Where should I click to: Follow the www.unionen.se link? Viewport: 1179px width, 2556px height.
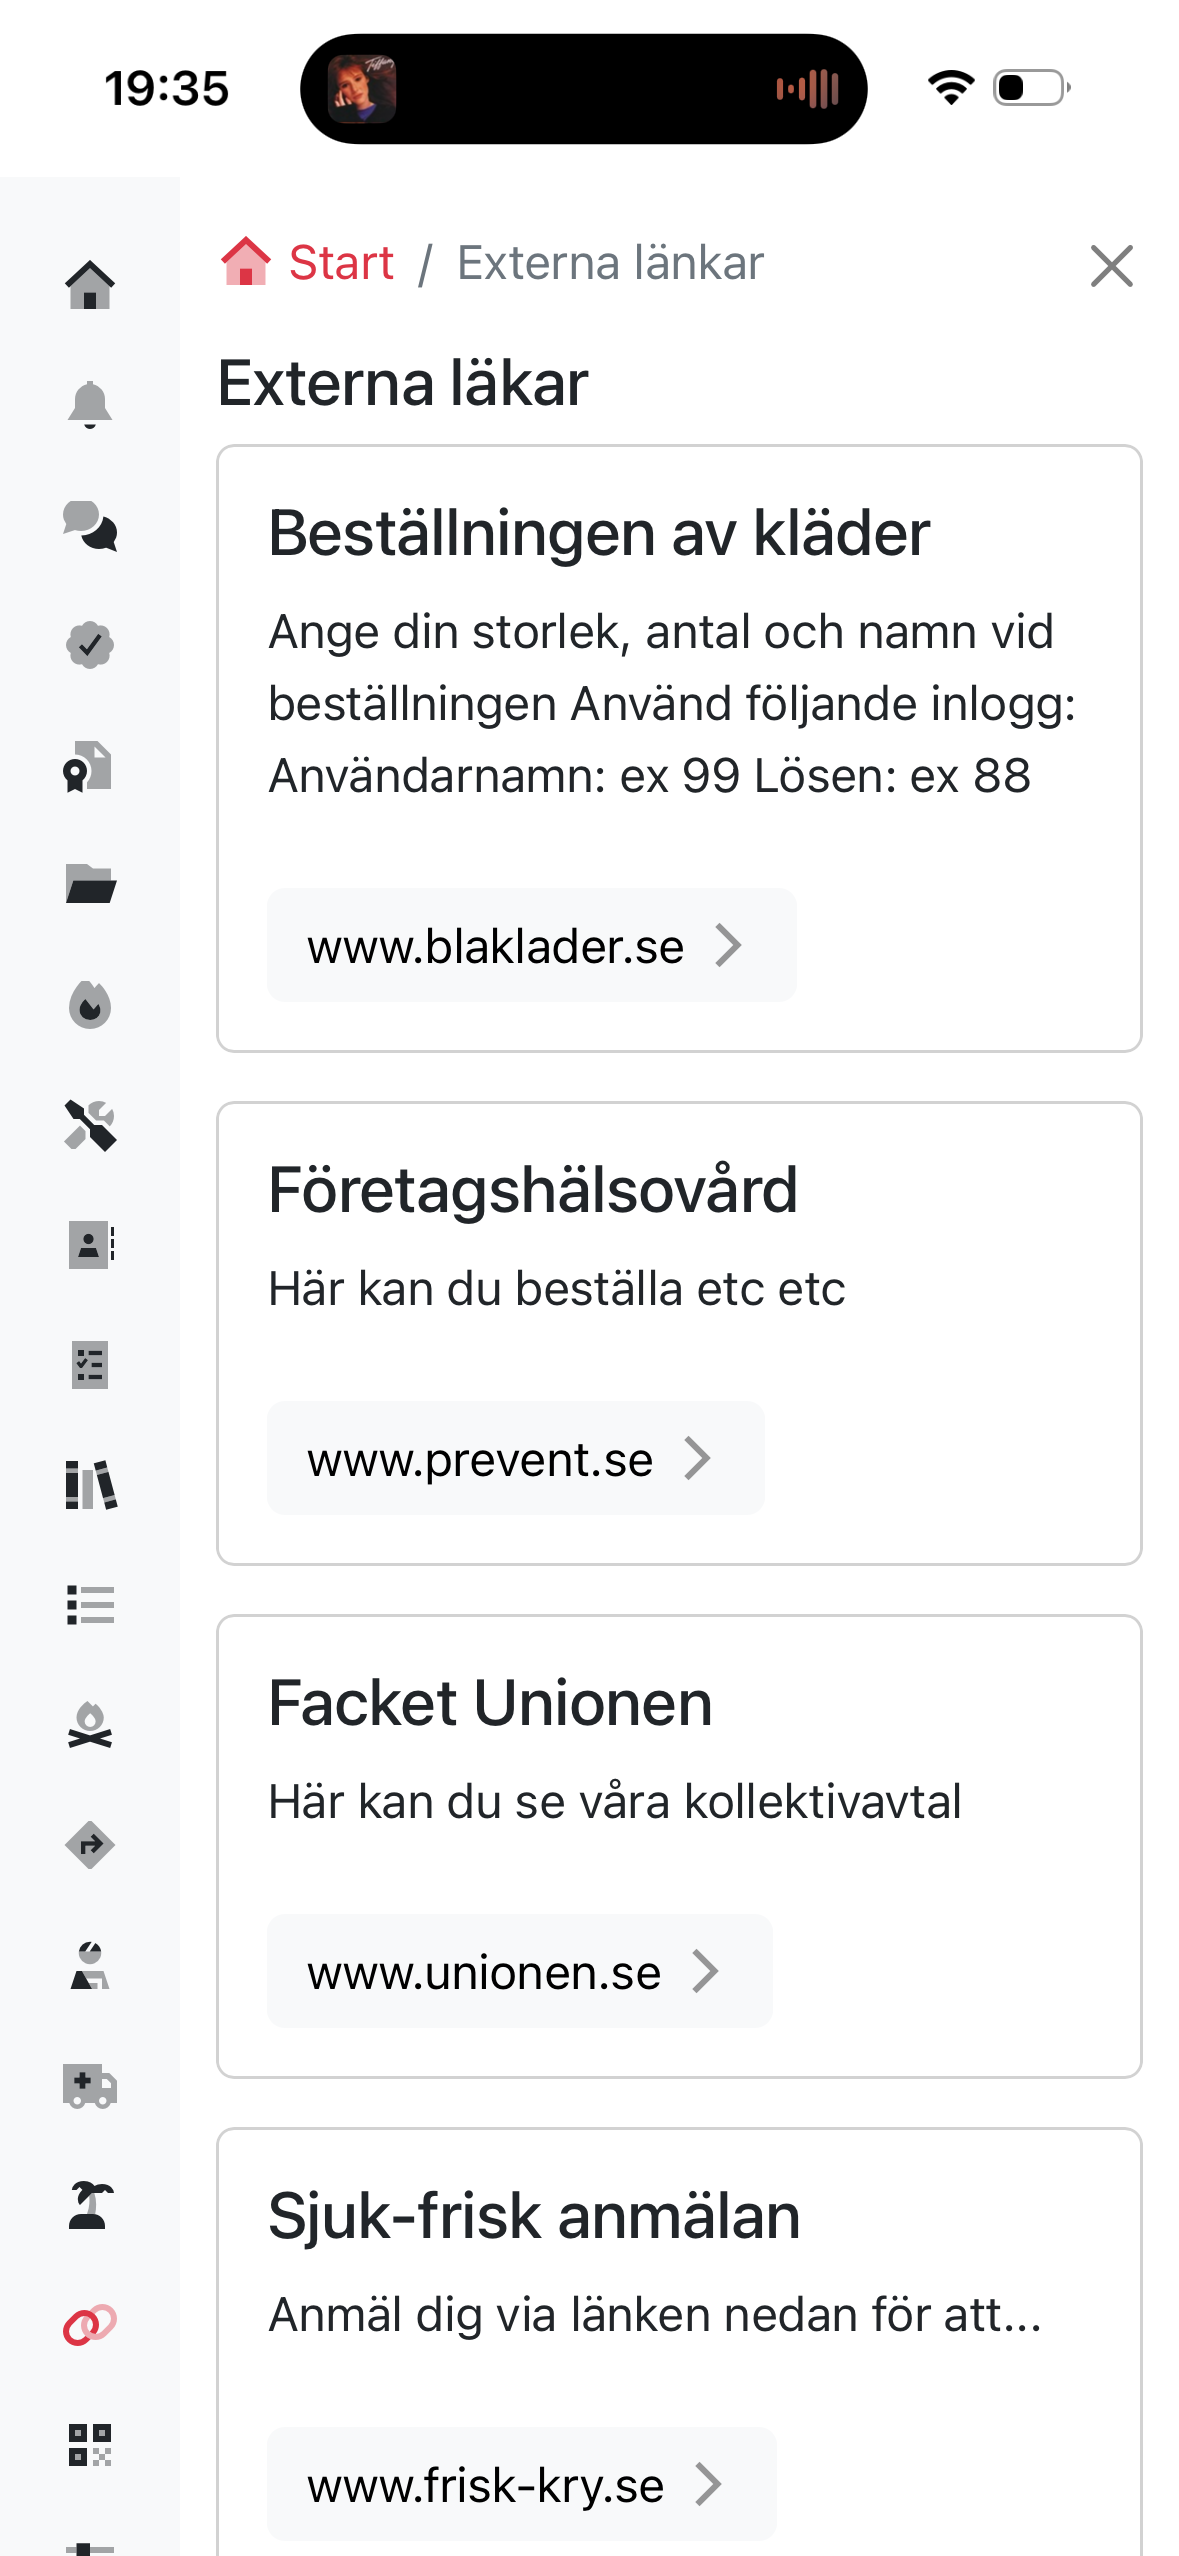(519, 1972)
